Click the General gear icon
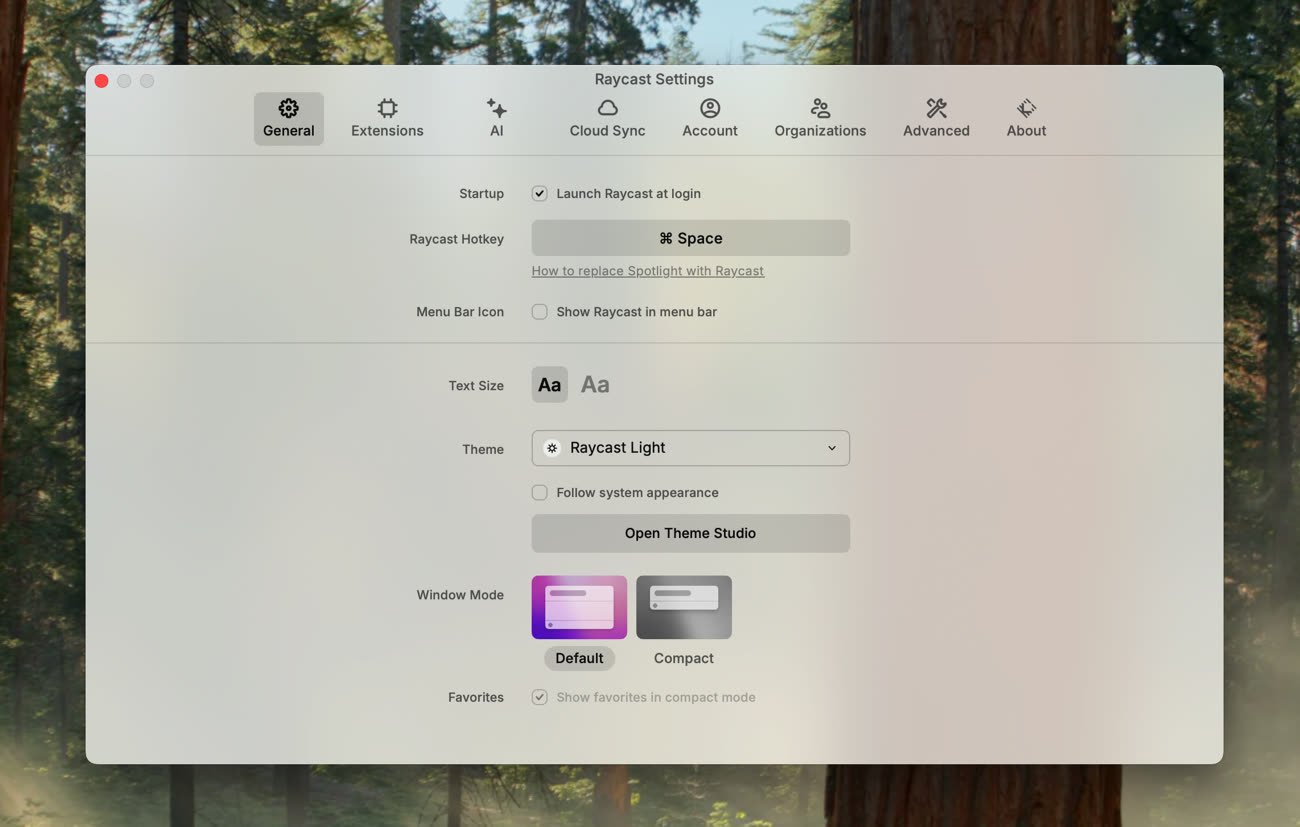The image size is (1300, 827). 289,108
